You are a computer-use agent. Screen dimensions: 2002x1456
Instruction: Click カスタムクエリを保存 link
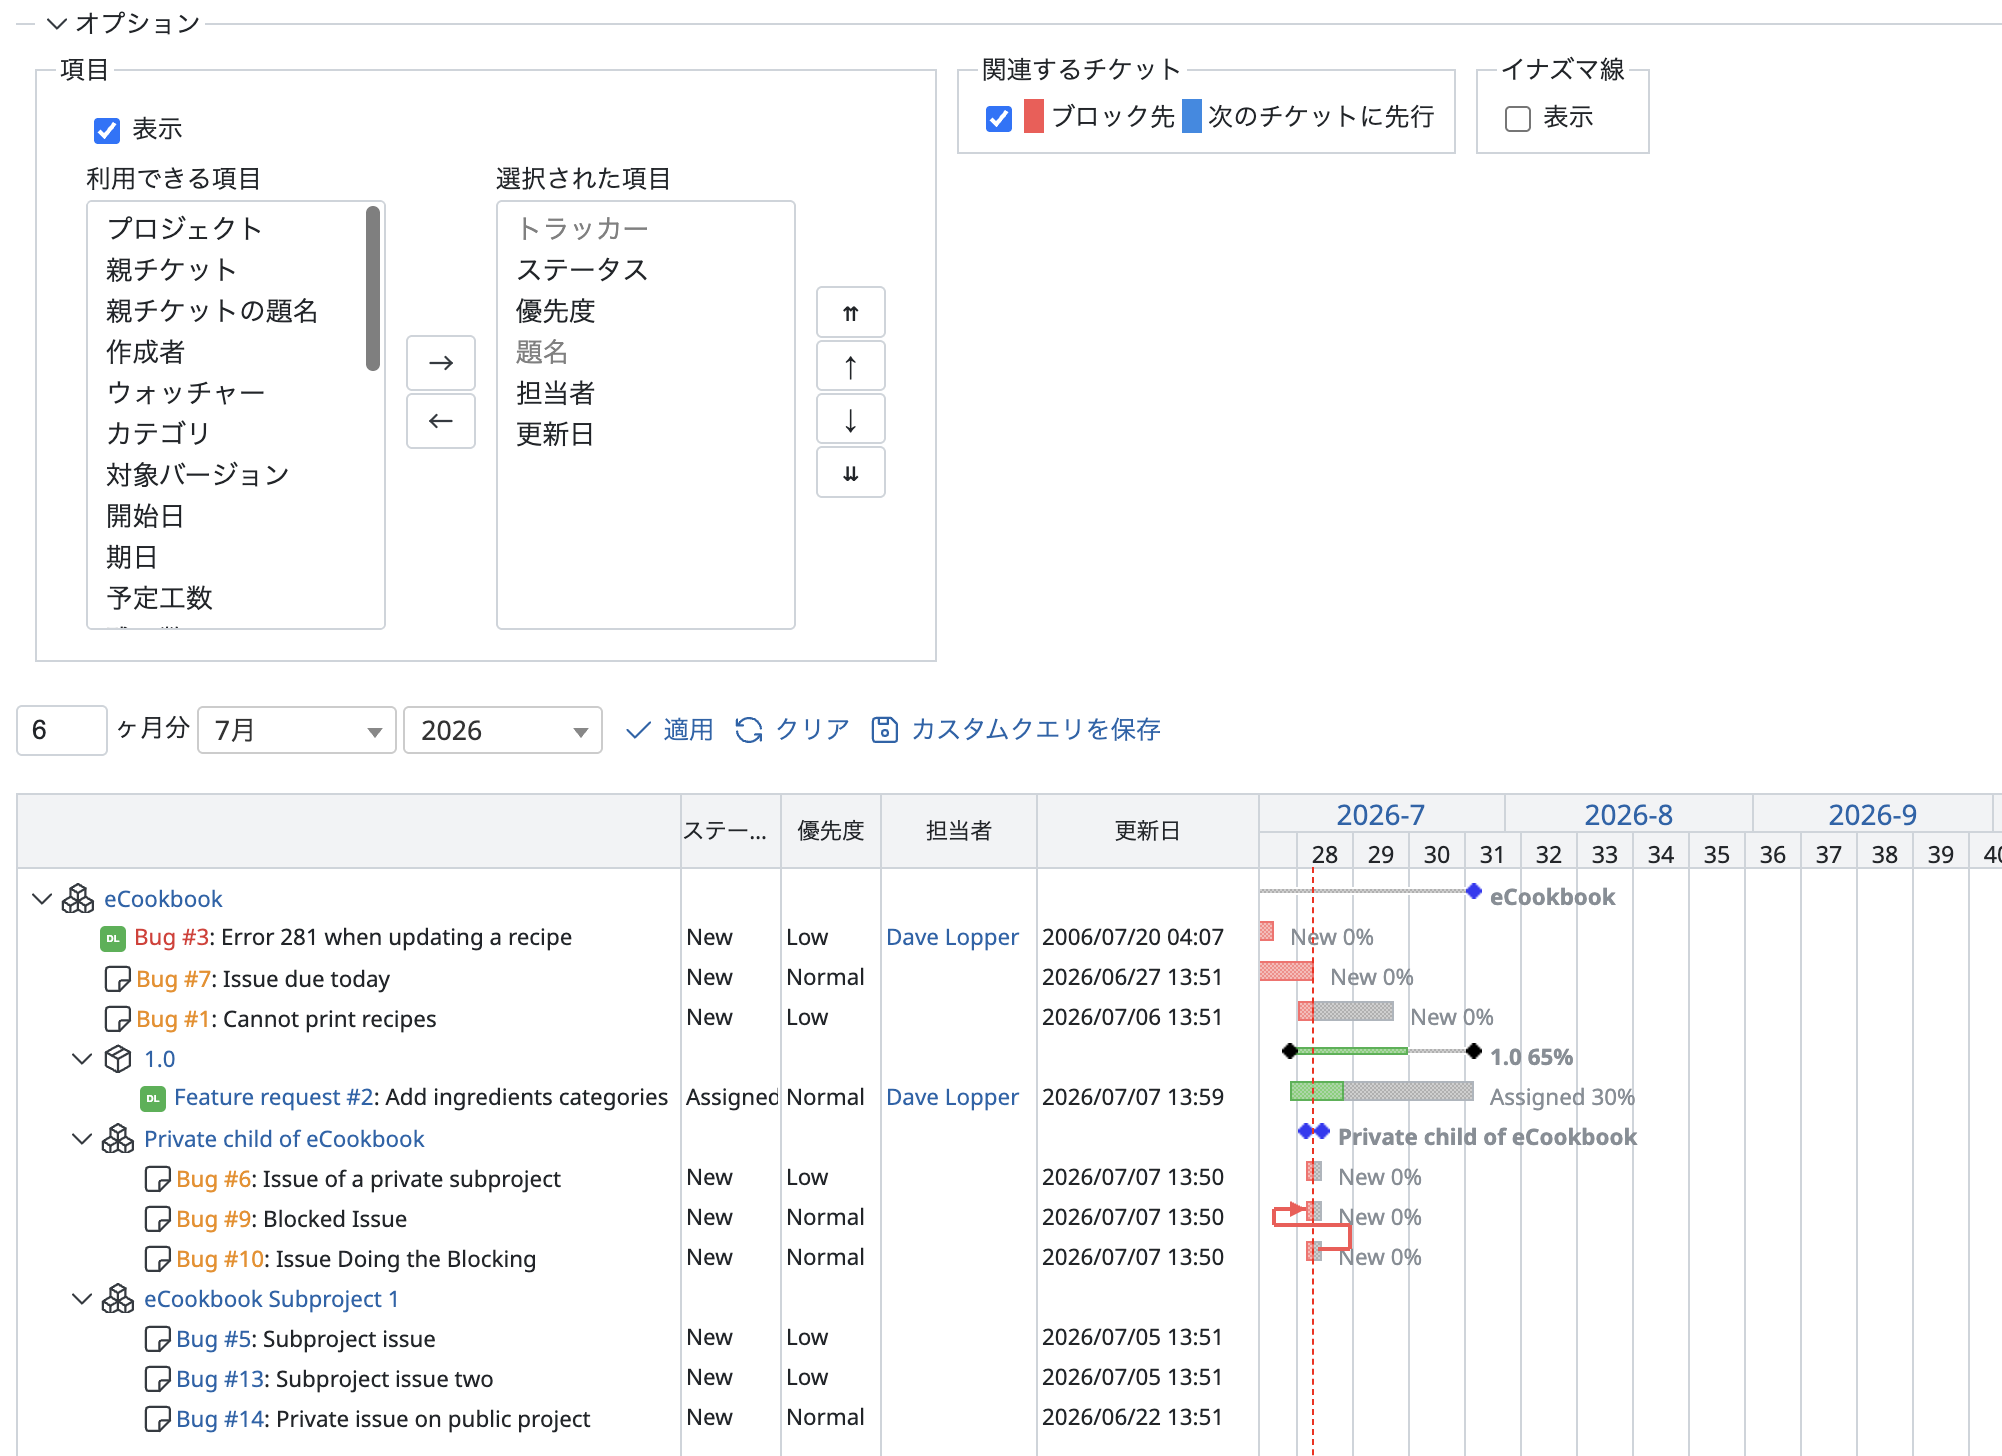click(x=1036, y=730)
